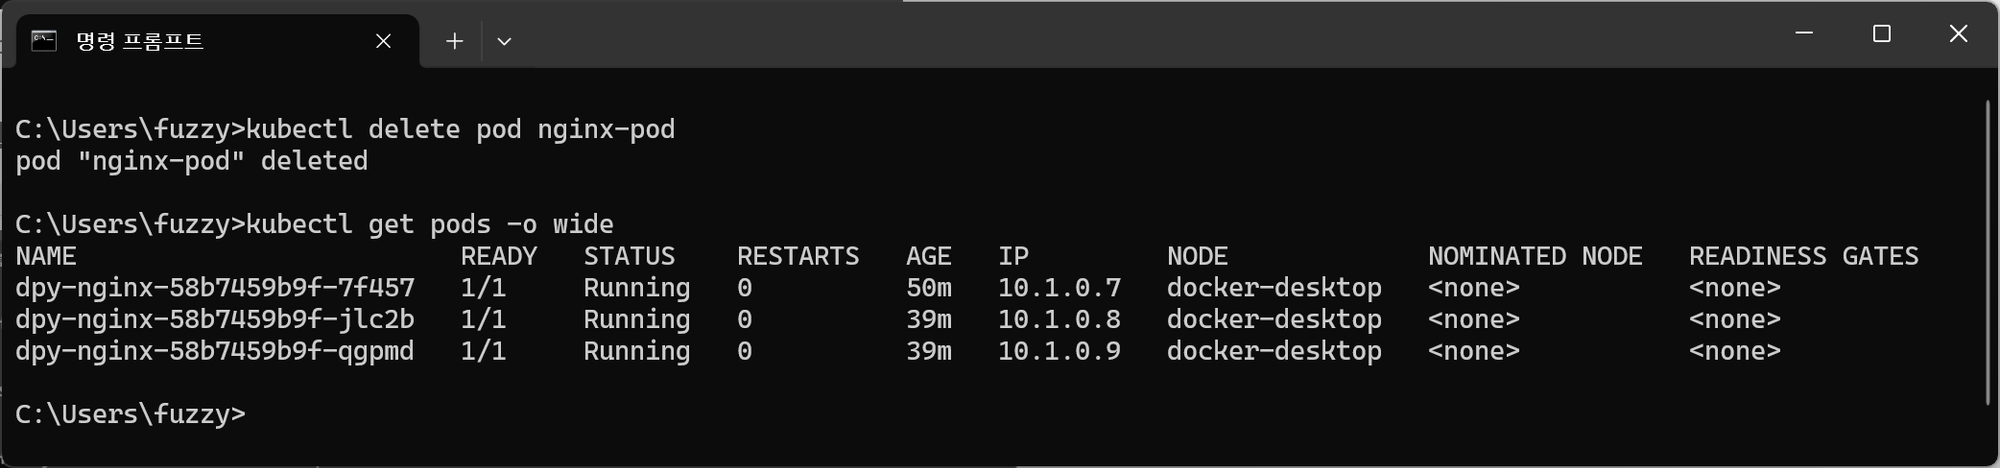The image size is (2000, 468).
Task: Close the terminal window
Action: pyautogui.click(x=1958, y=33)
